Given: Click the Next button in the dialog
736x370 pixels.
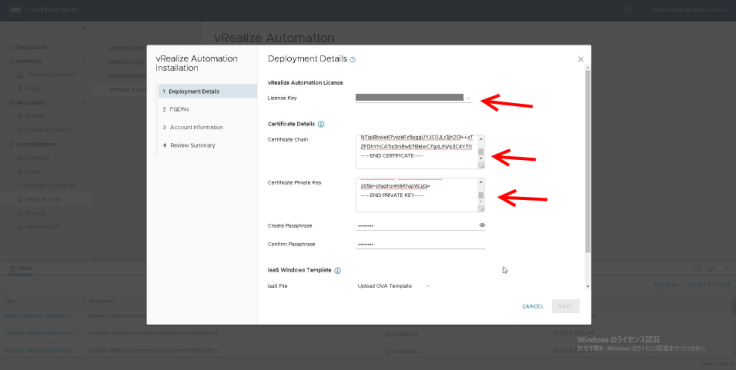Looking at the screenshot, I should 565,307.
